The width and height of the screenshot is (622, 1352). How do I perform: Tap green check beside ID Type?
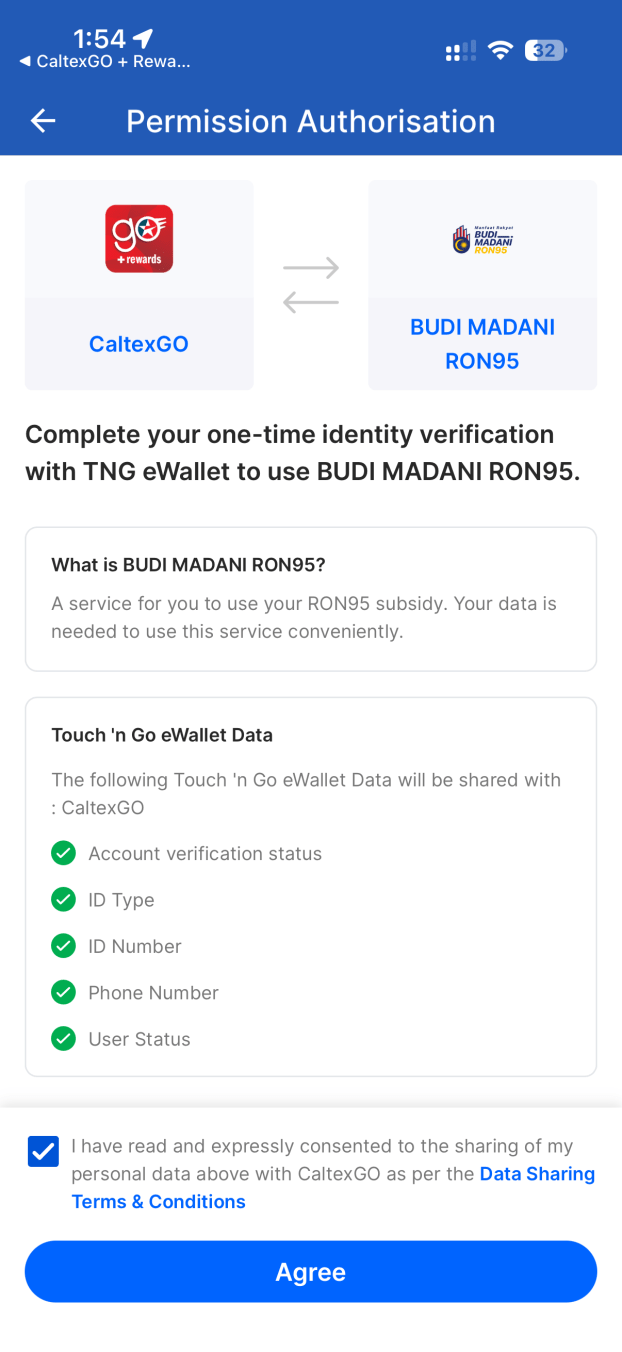click(x=63, y=899)
